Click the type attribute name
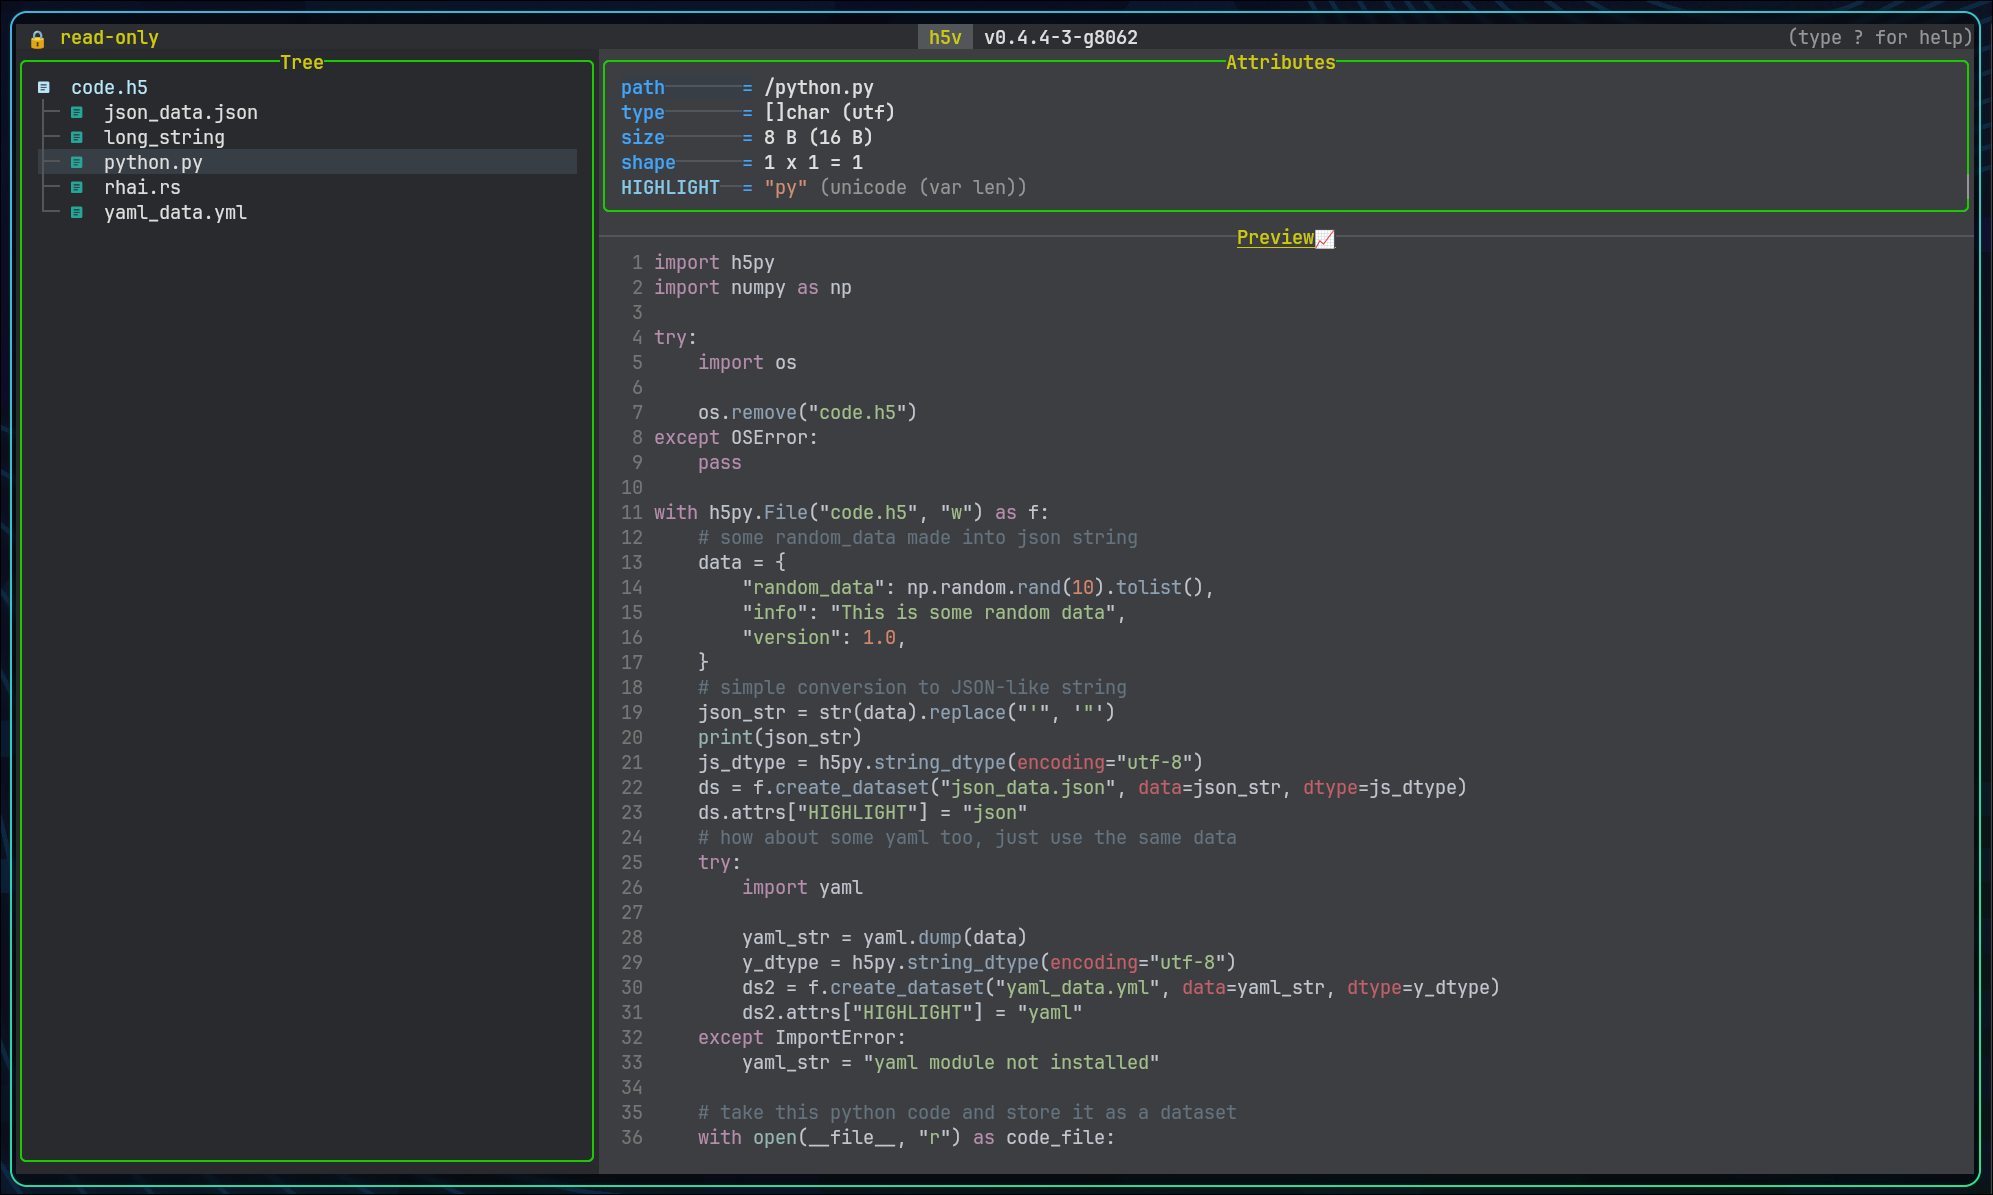The height and width of the screenshot is (1195, 1993). pyautogui.click(x=642, y=112)
